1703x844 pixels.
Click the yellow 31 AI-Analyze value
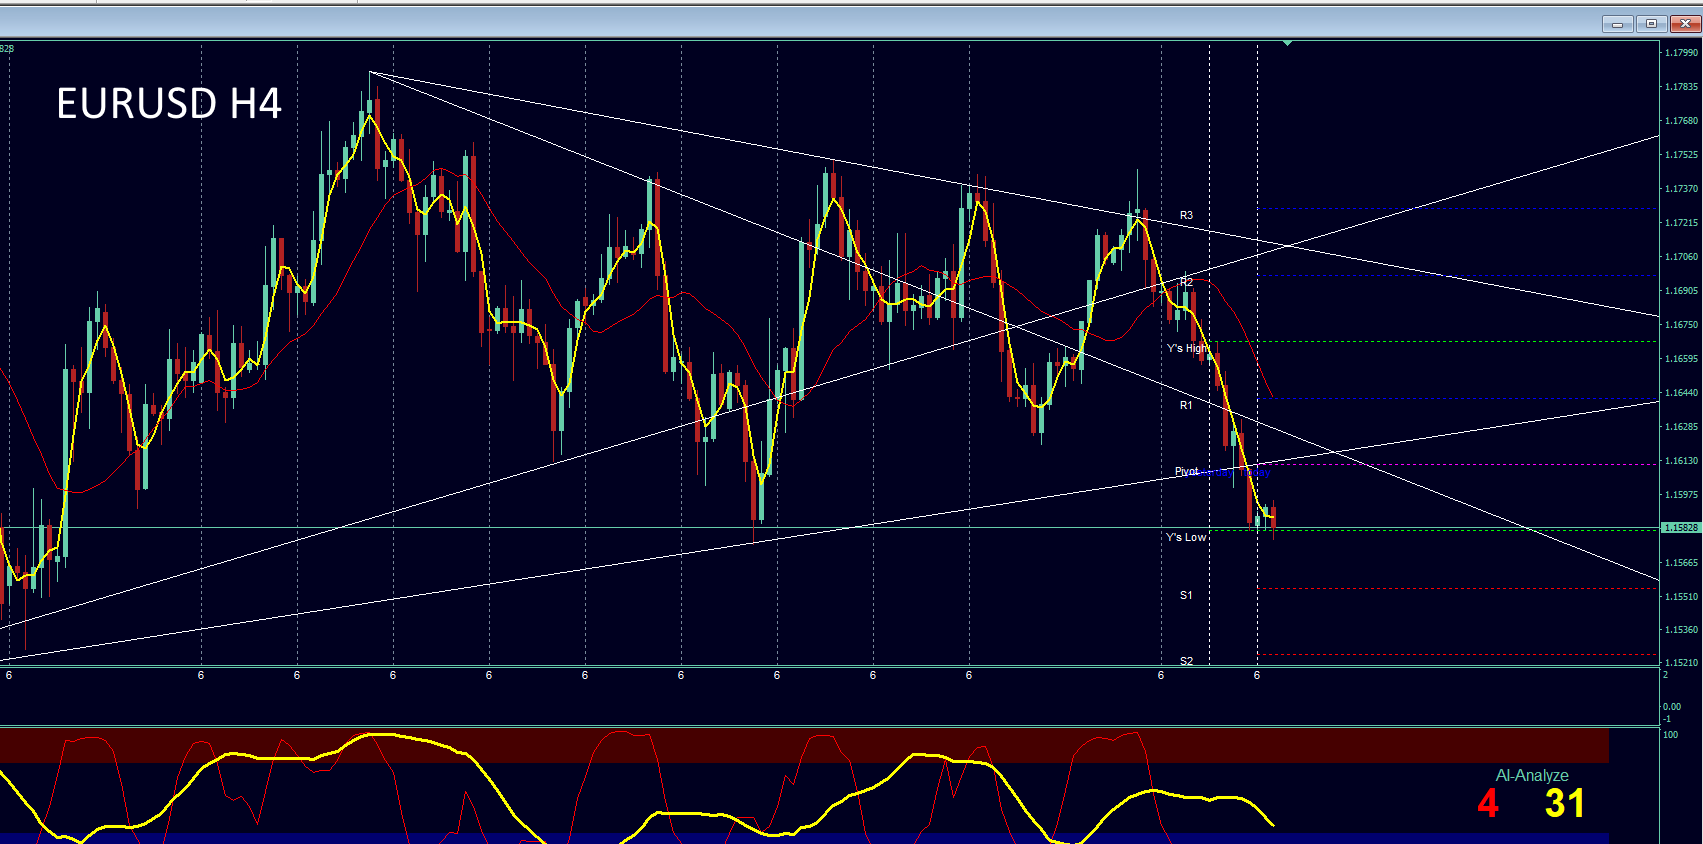[1565, 804]
